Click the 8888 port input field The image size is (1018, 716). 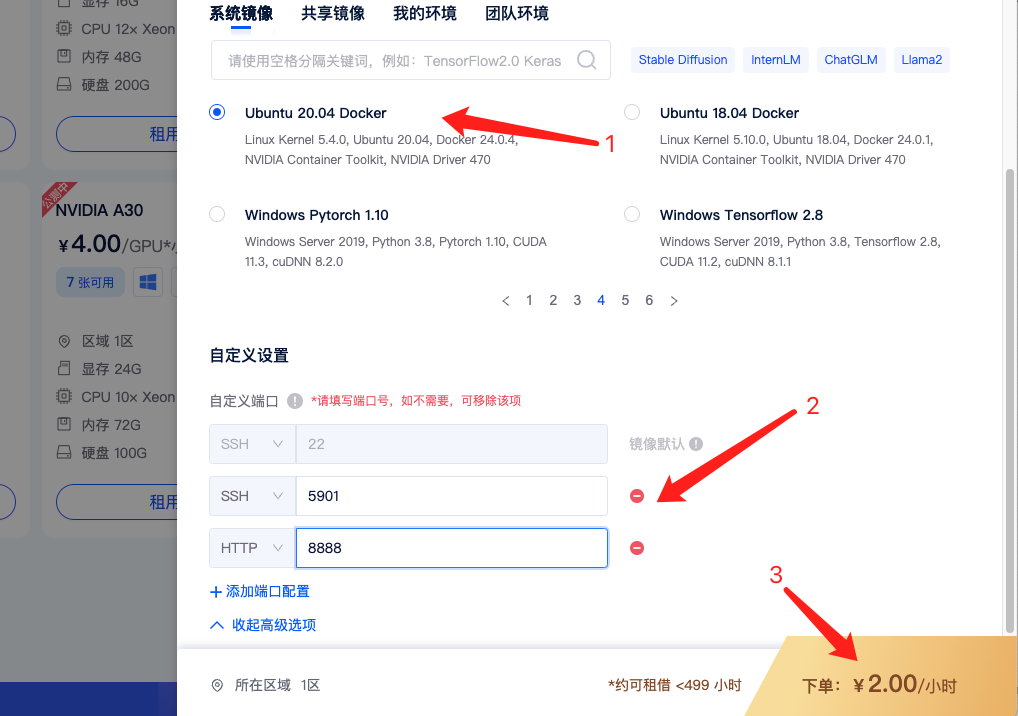click(x=451, y=547)
